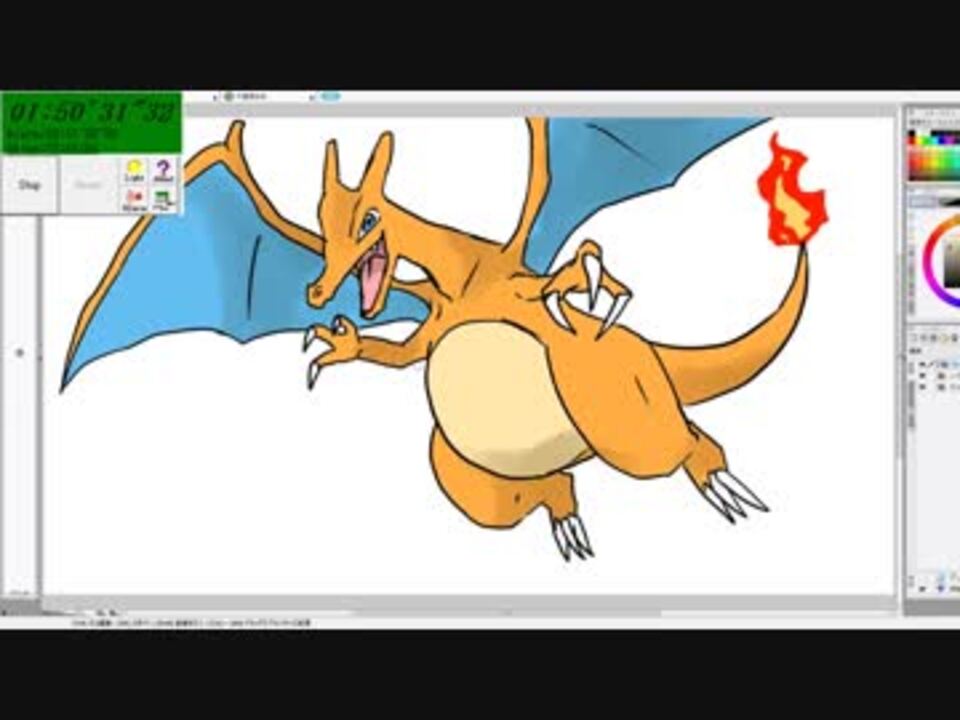Click the blue highlighted item in top toolbar
960x720 pixels.
[x=329, y=96]
